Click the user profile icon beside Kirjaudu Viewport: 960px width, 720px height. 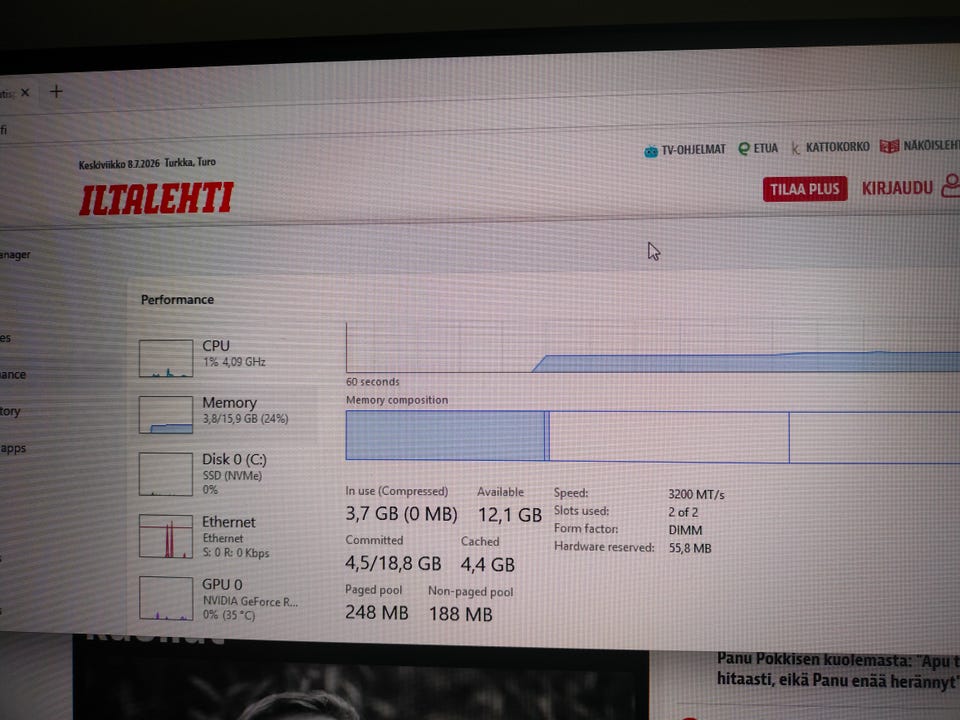(951, 186)
